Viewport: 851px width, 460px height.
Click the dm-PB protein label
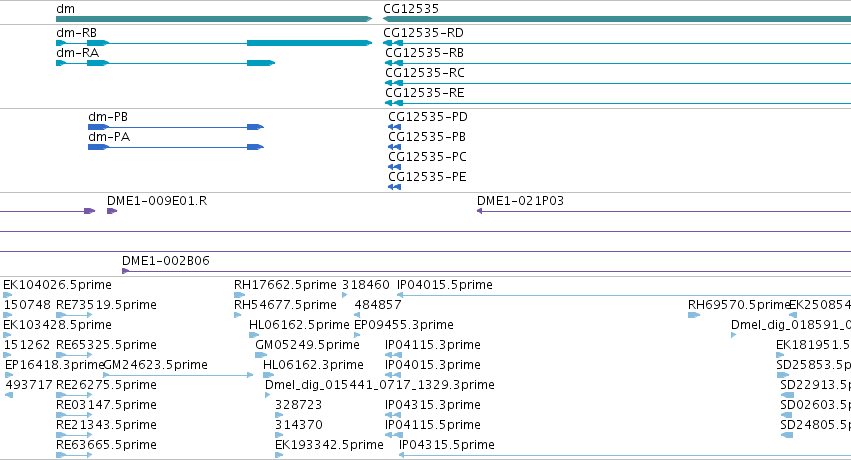108,117
